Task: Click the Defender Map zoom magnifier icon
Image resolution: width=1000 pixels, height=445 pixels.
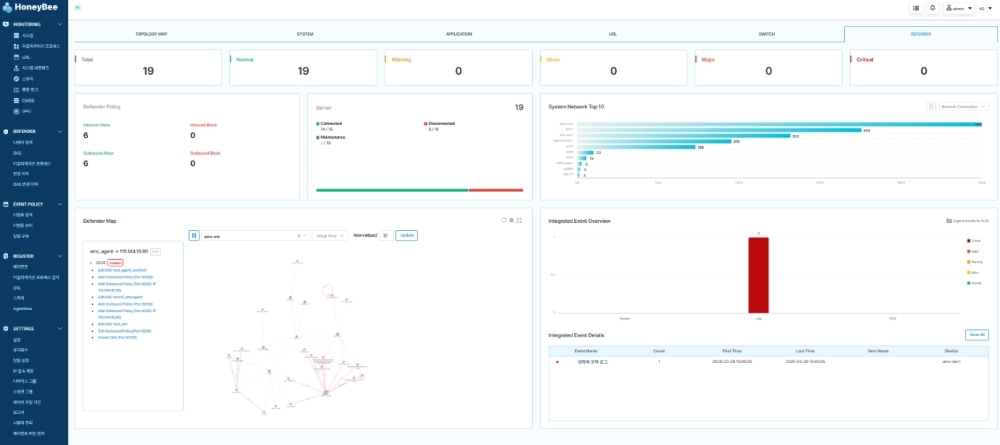Action: (x=511, y=220)
